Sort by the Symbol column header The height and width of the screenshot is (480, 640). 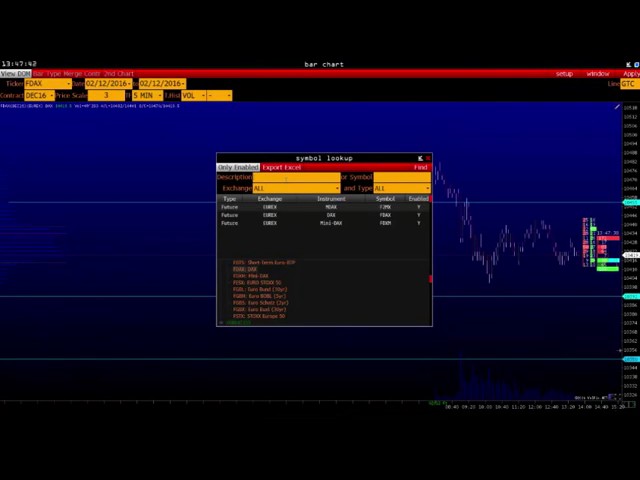385,199
